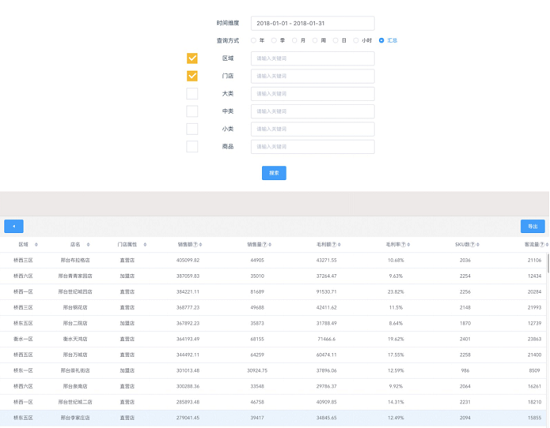Click the help icon beside 销售量 header

tap(265, 245)
